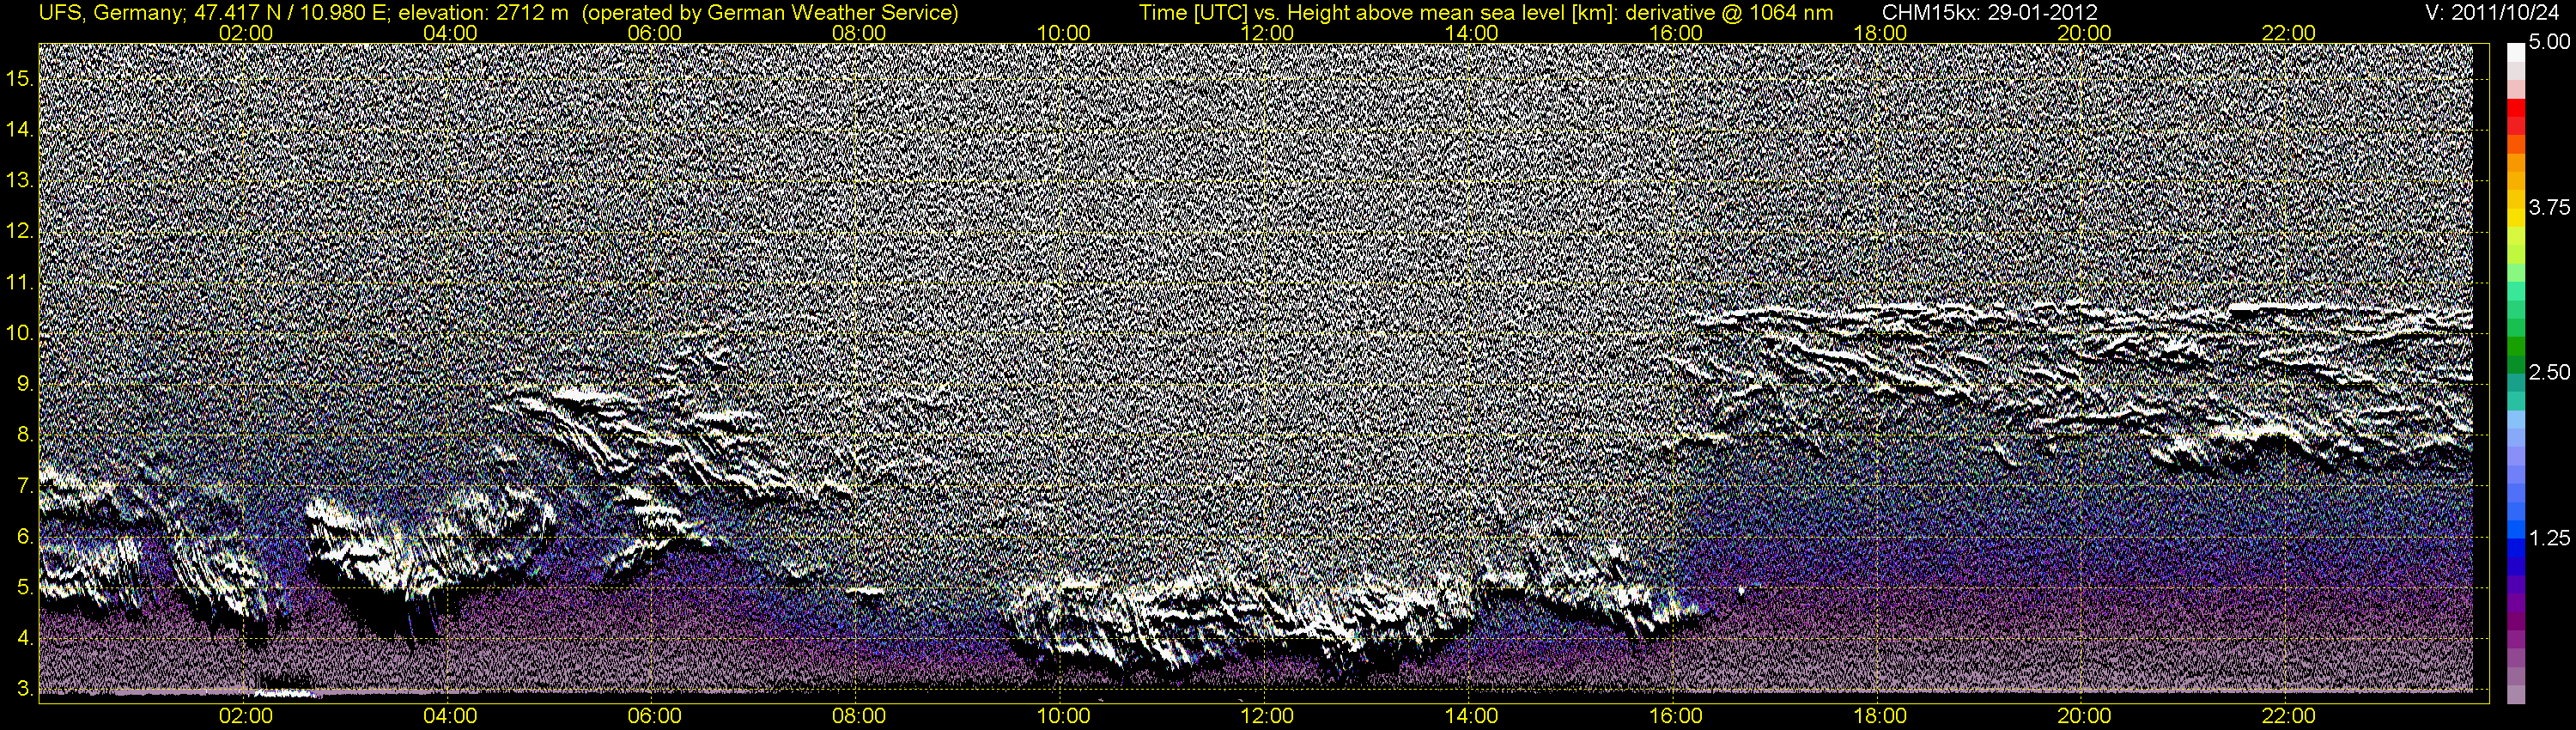2576x730 pixels.
Task: Click 'derivative @ 1064 nm' in the title
Action: click(1730, 13)
